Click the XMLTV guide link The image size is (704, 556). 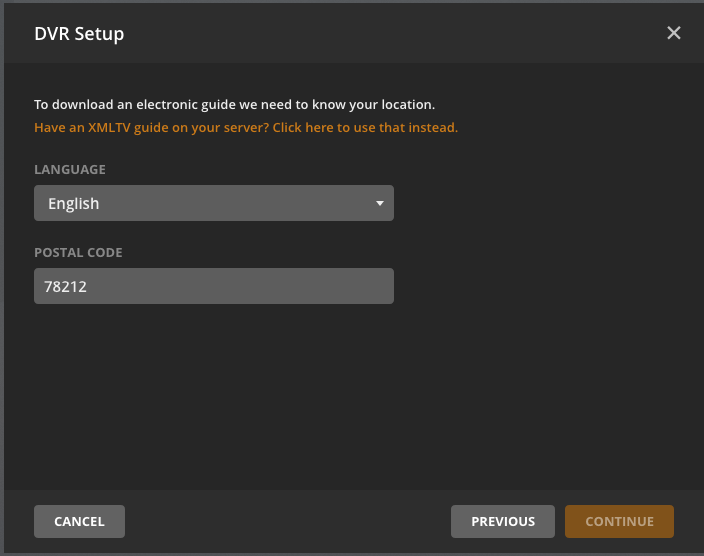point(246,128)
